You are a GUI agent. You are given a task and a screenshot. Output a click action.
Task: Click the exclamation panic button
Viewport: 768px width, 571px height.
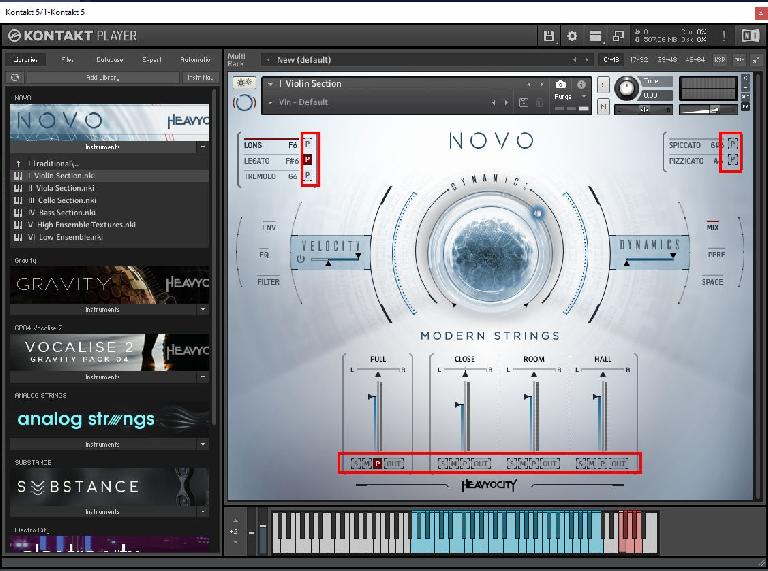click(x=723, y=35)
